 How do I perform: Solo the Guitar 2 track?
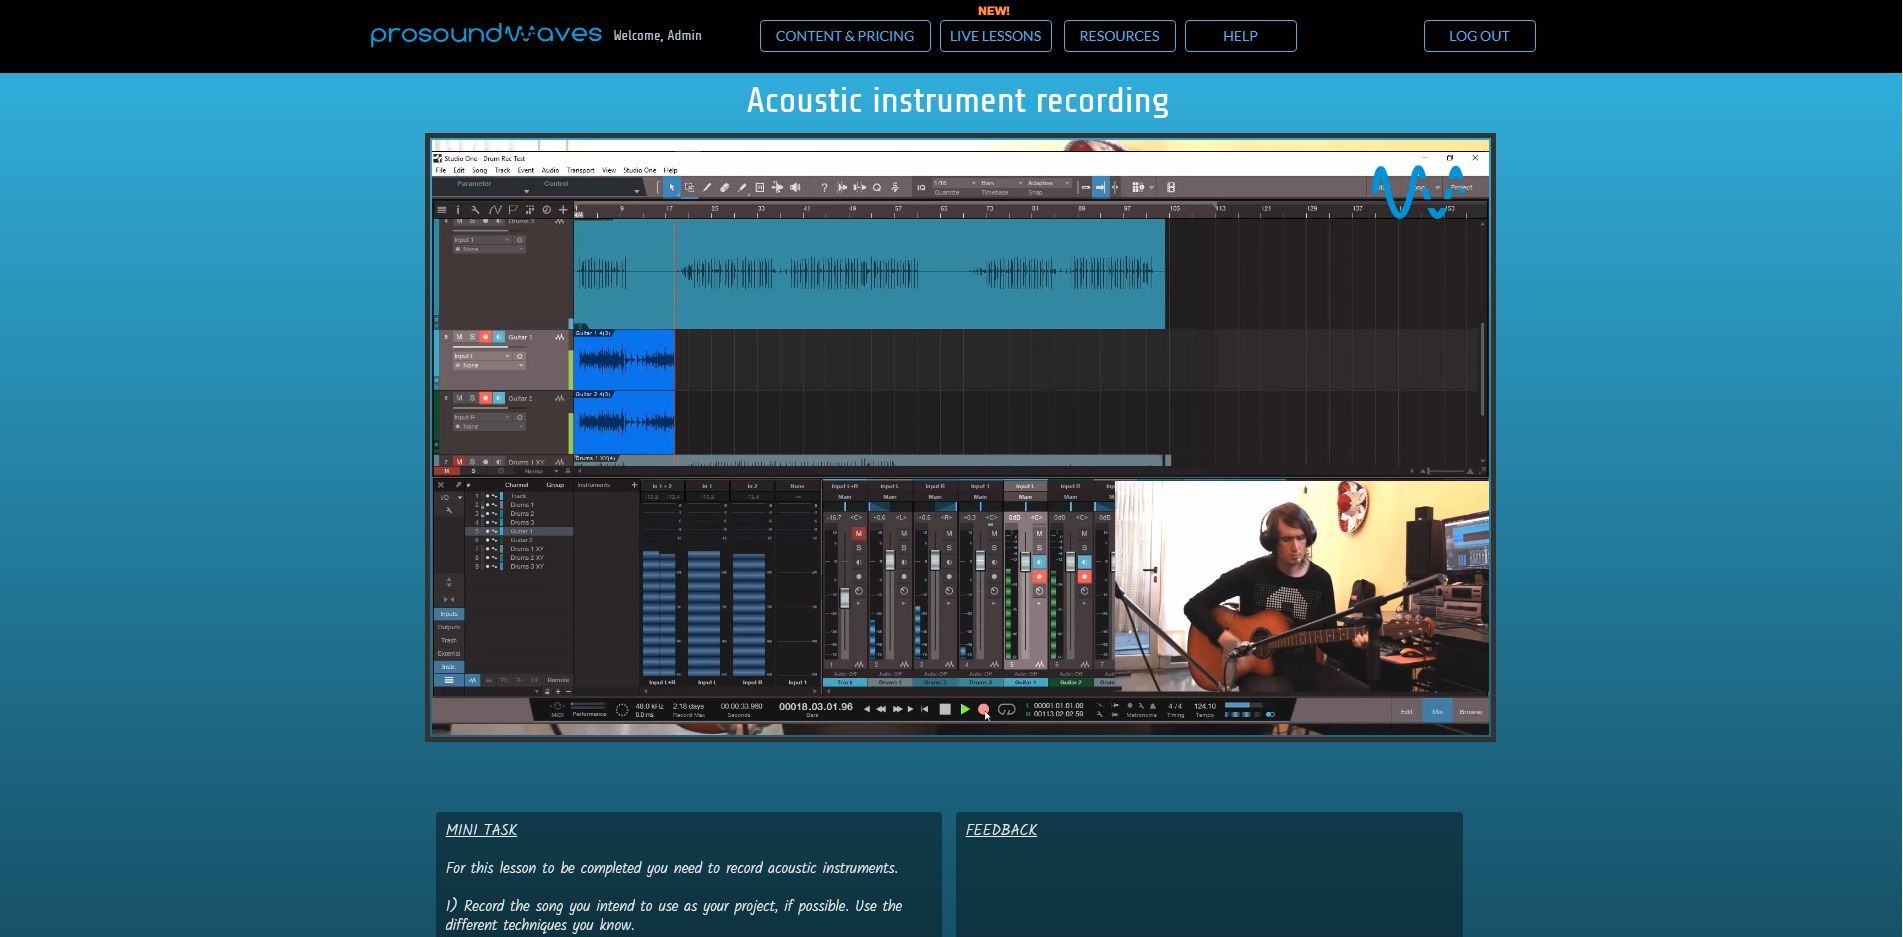472,398
